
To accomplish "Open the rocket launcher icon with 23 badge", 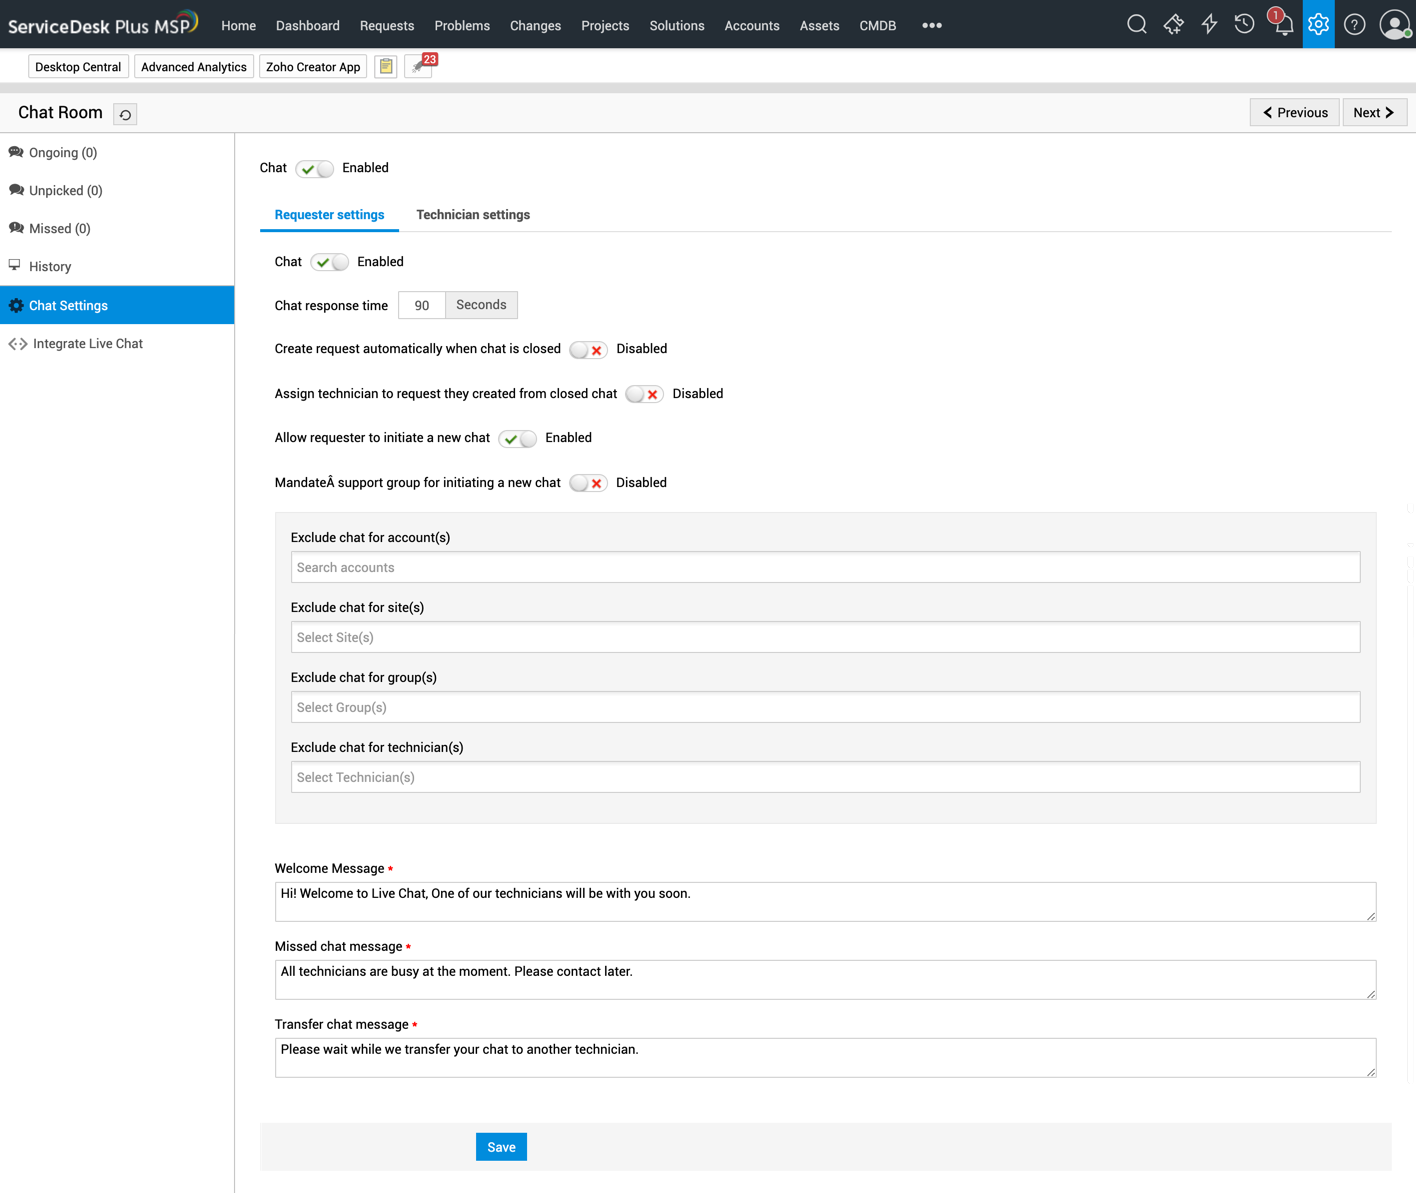I will point(417,66).
